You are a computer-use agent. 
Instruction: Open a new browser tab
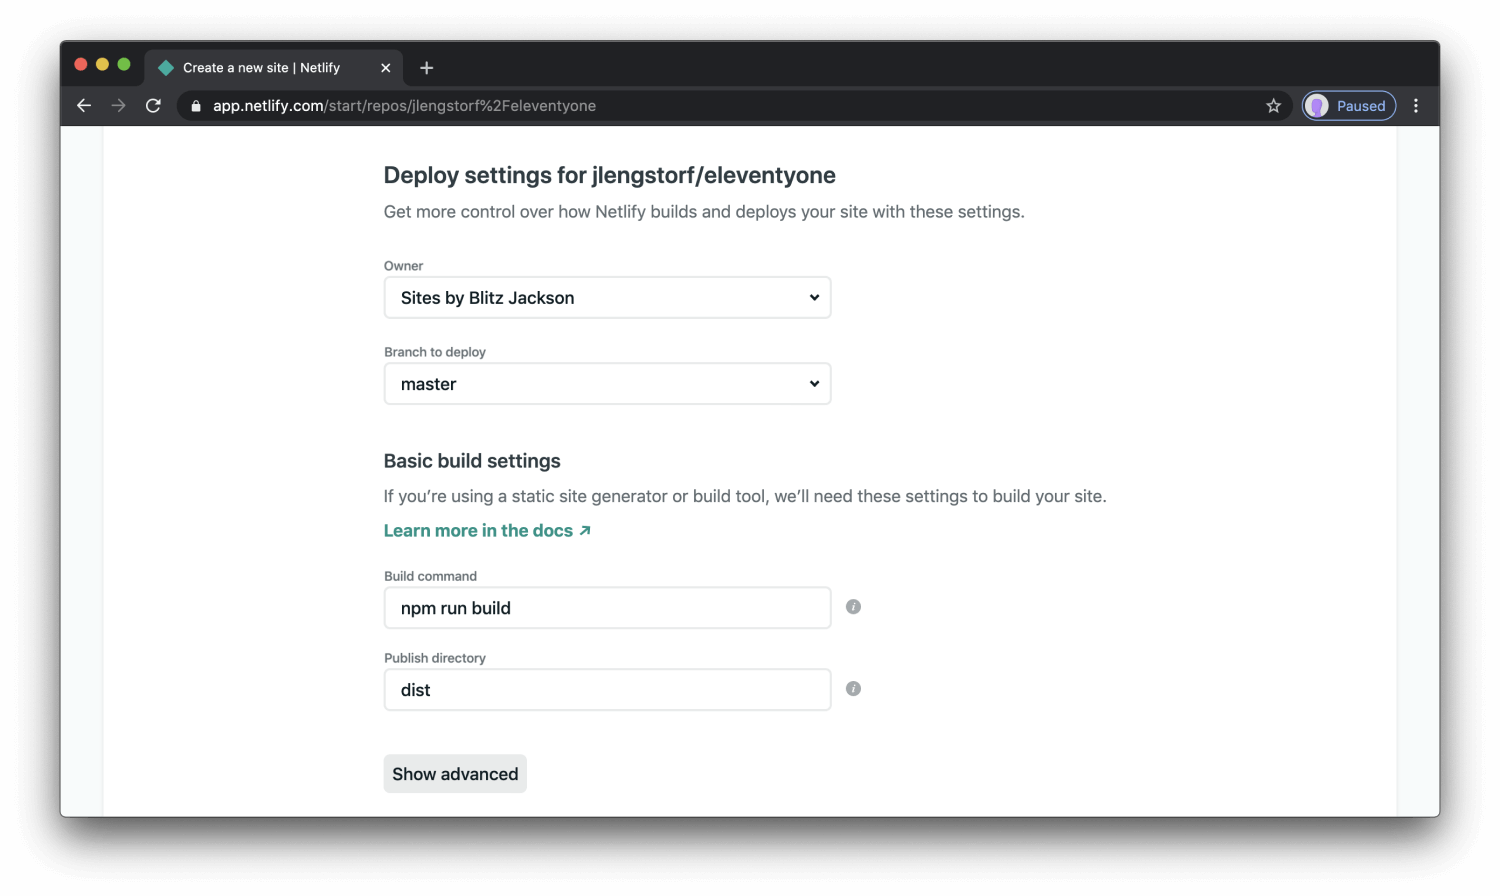(x=426, y=67)
